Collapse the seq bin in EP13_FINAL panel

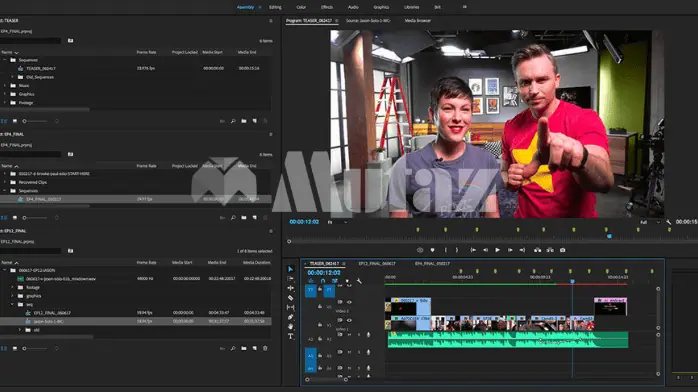(x=12, y=305)
